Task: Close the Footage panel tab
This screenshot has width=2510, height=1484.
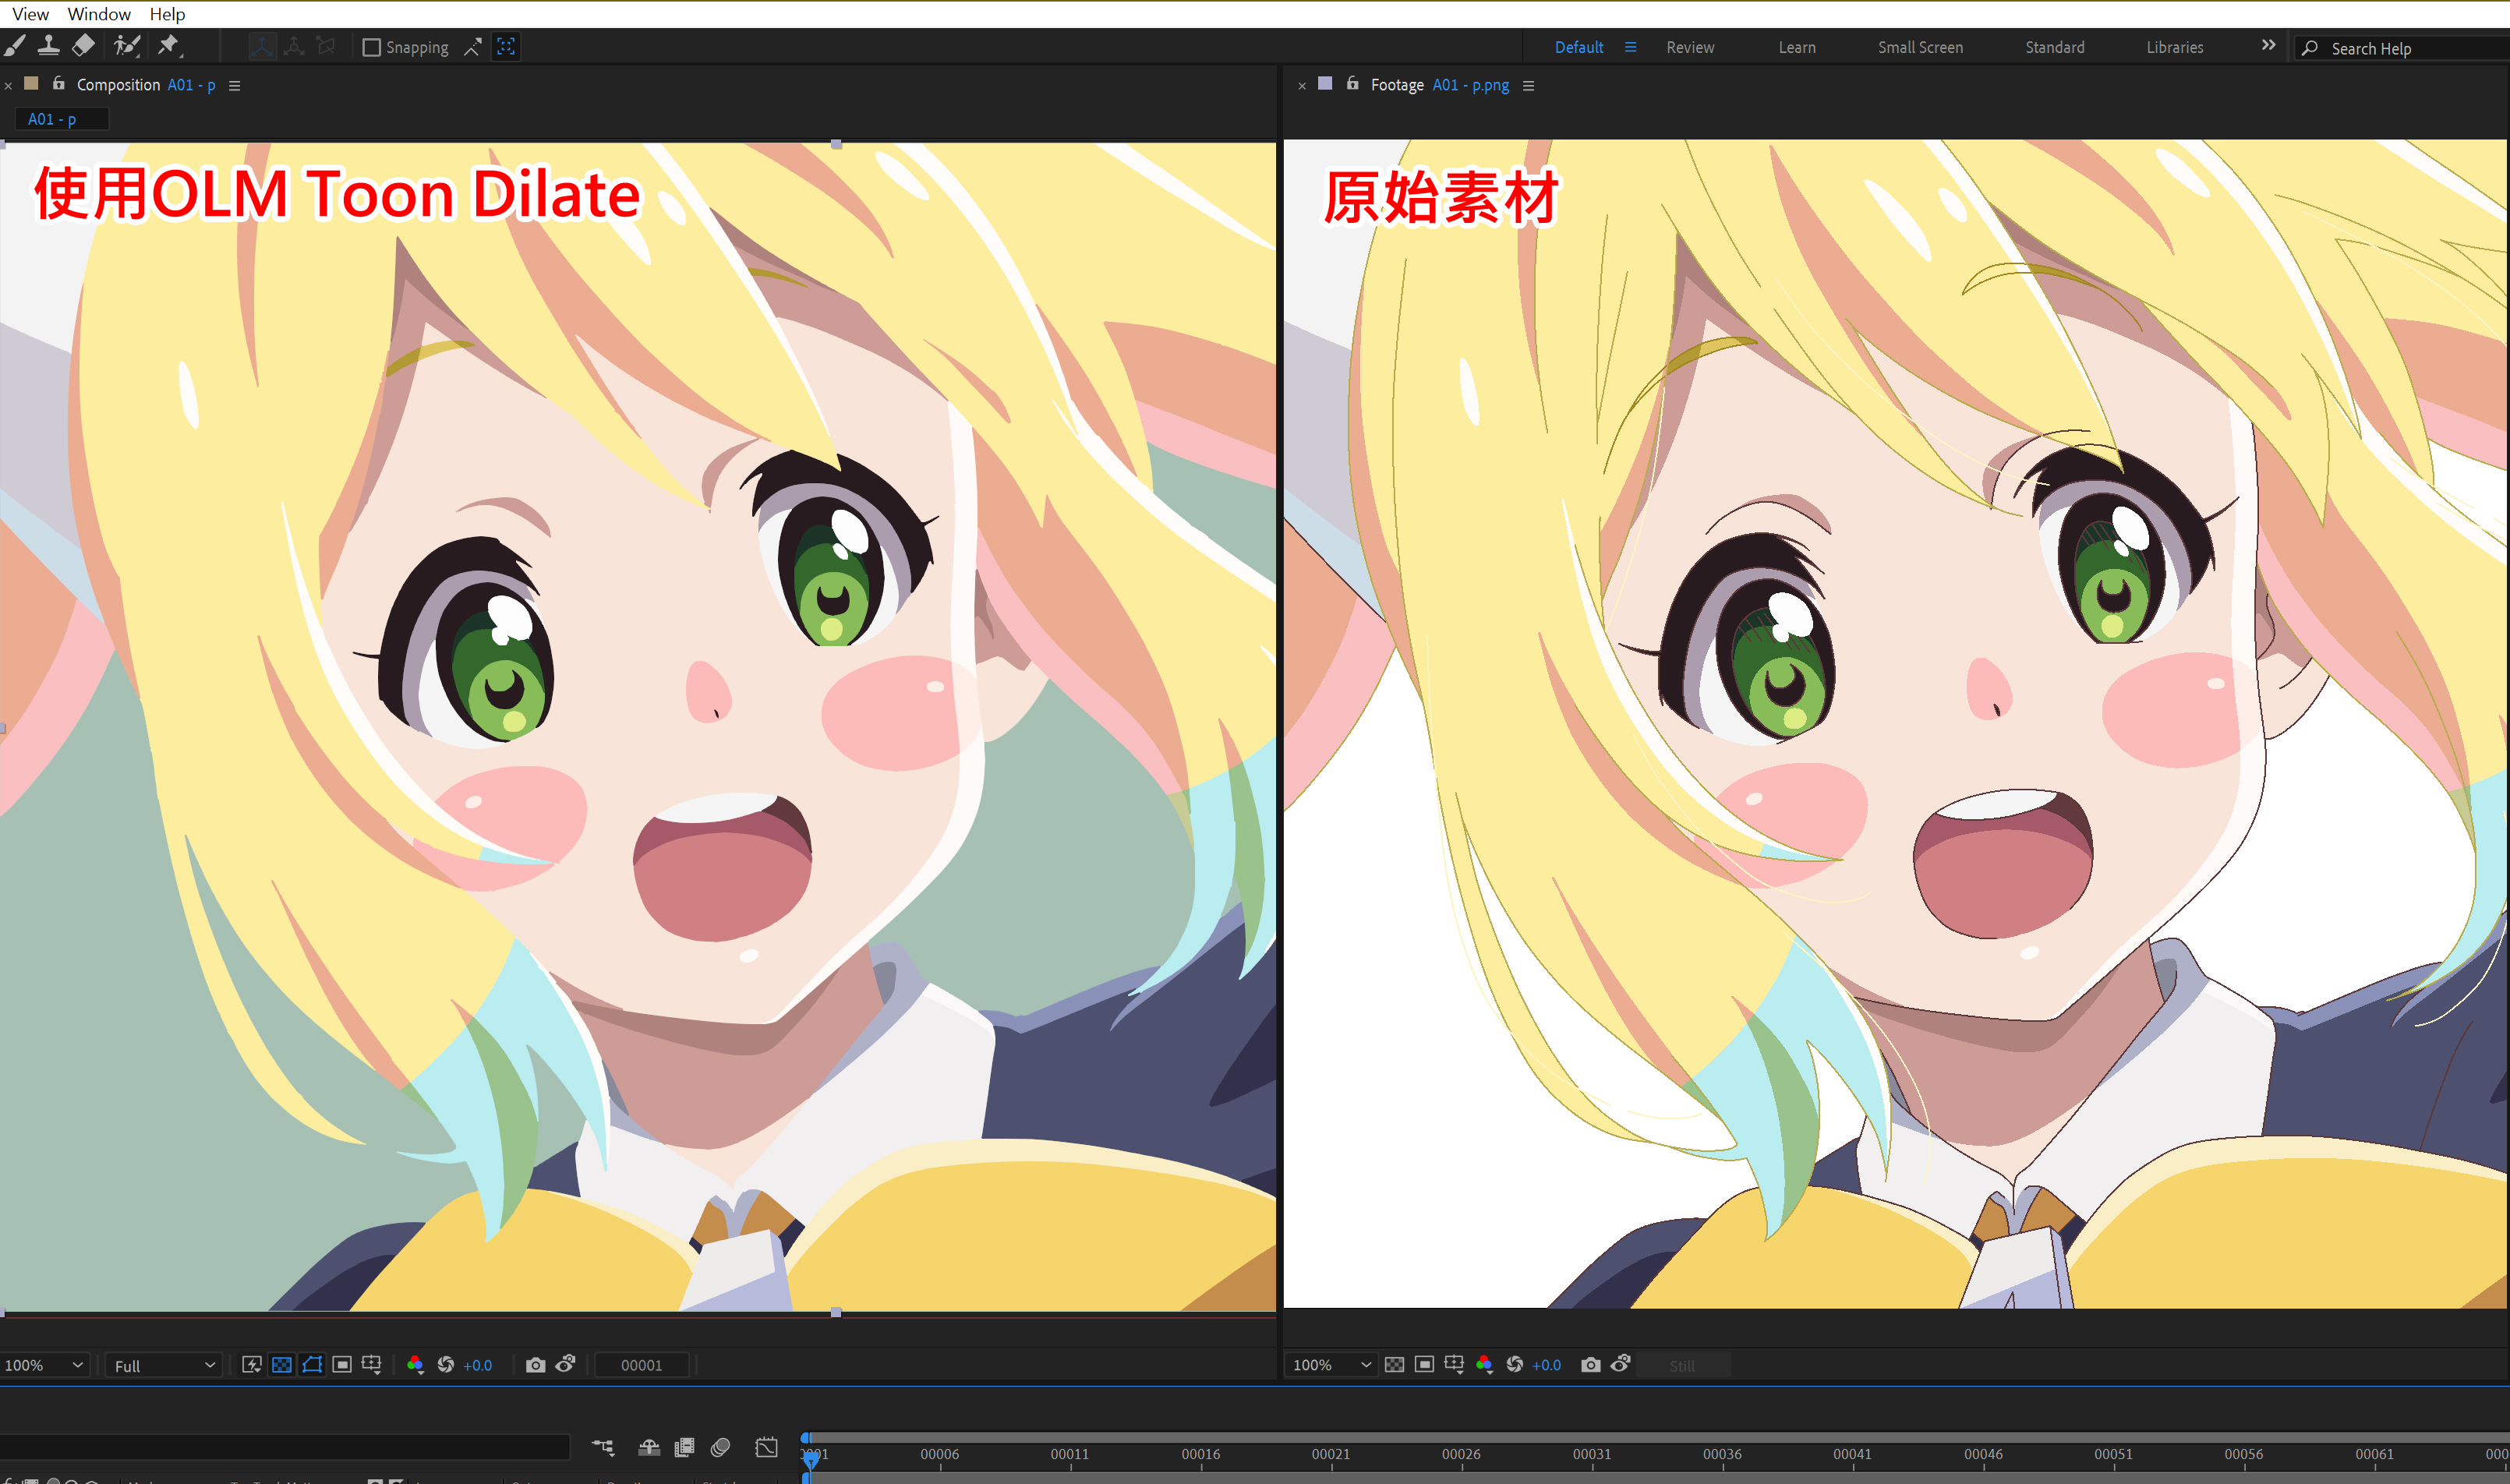Action: pyautogui.click(x=1302, y=86)
